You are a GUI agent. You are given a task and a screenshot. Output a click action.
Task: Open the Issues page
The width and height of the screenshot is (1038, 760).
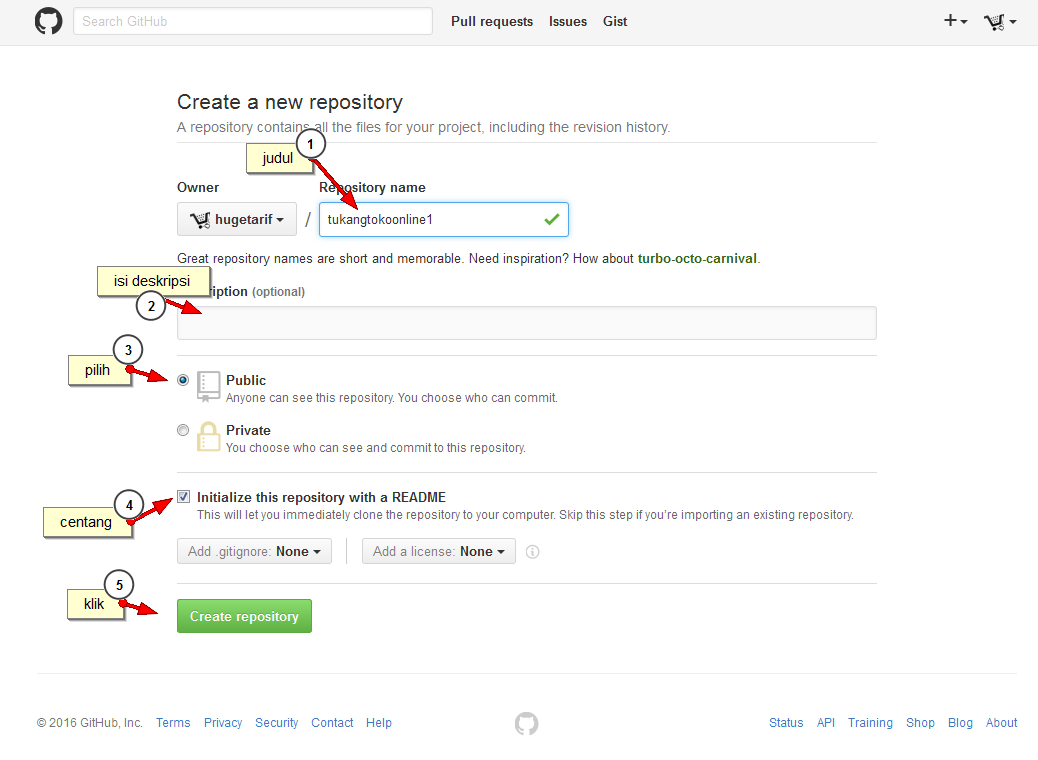coord(568,21)
